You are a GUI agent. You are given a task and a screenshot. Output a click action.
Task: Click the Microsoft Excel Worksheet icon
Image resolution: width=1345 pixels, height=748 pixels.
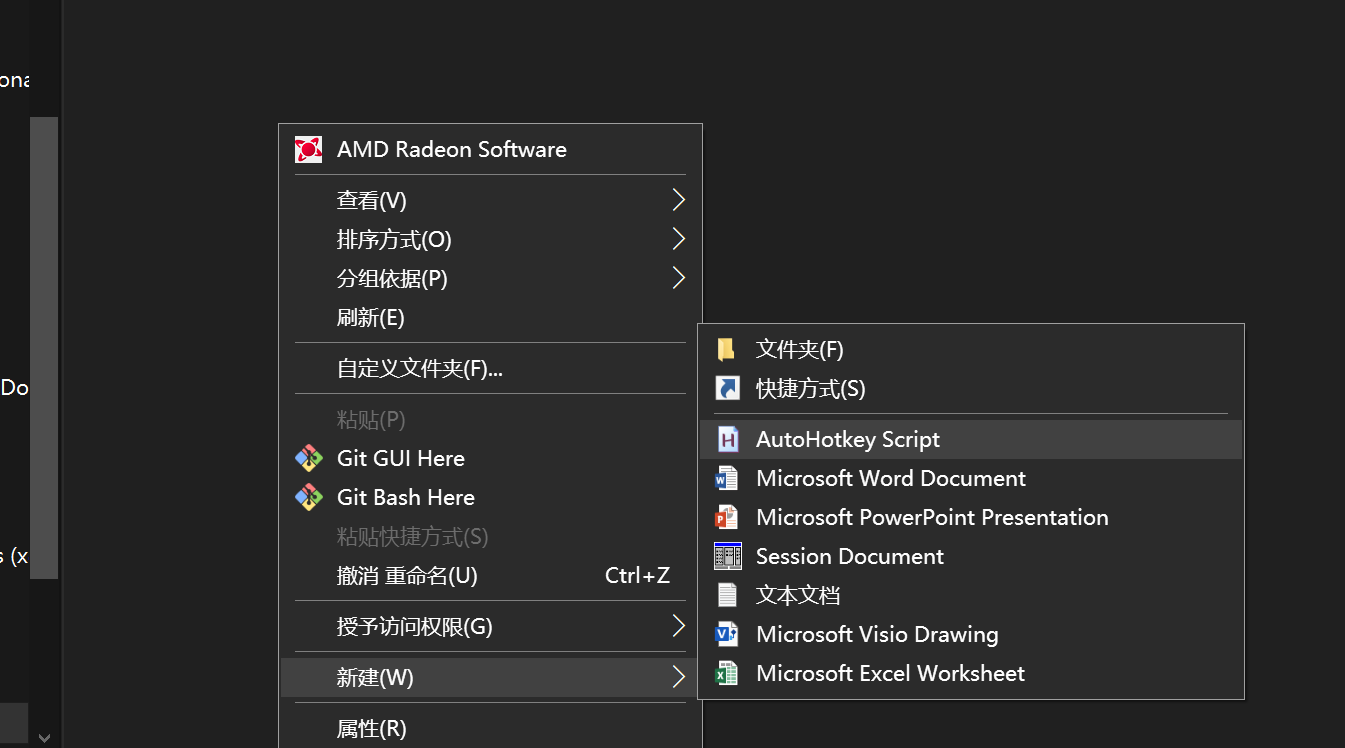727,673
